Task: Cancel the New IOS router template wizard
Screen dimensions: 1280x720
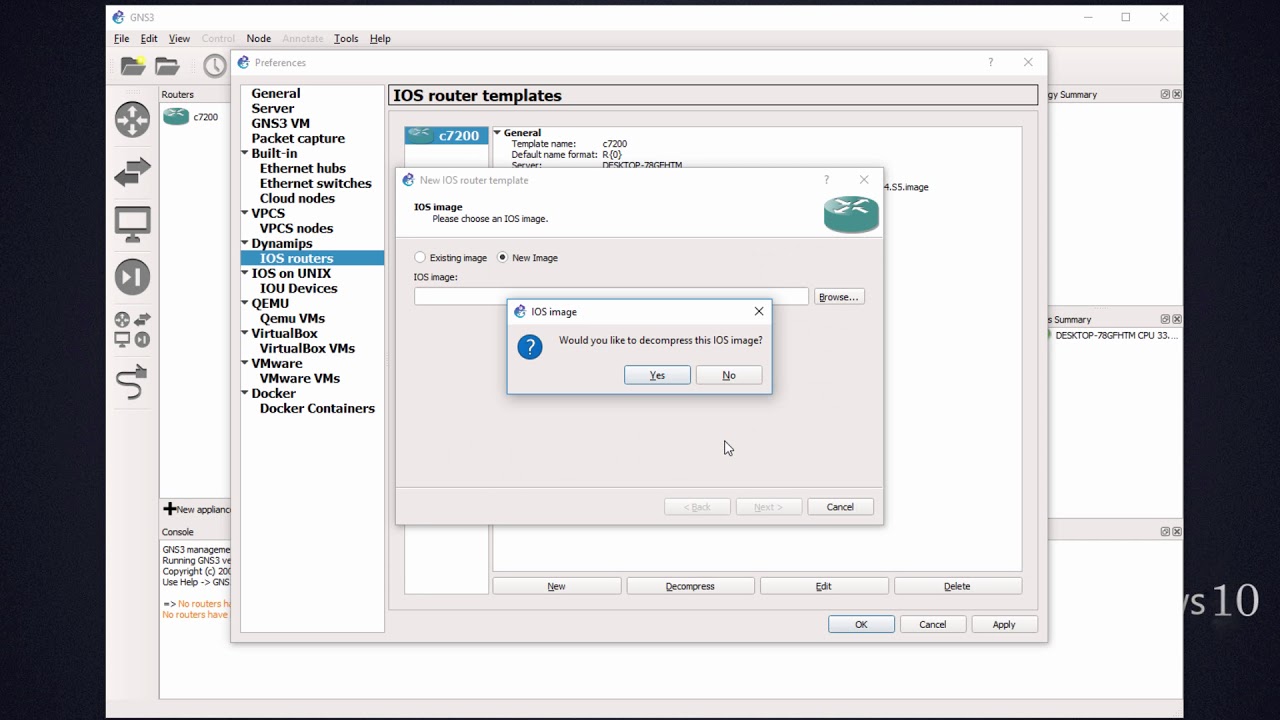Action: (x=840, y=507)
